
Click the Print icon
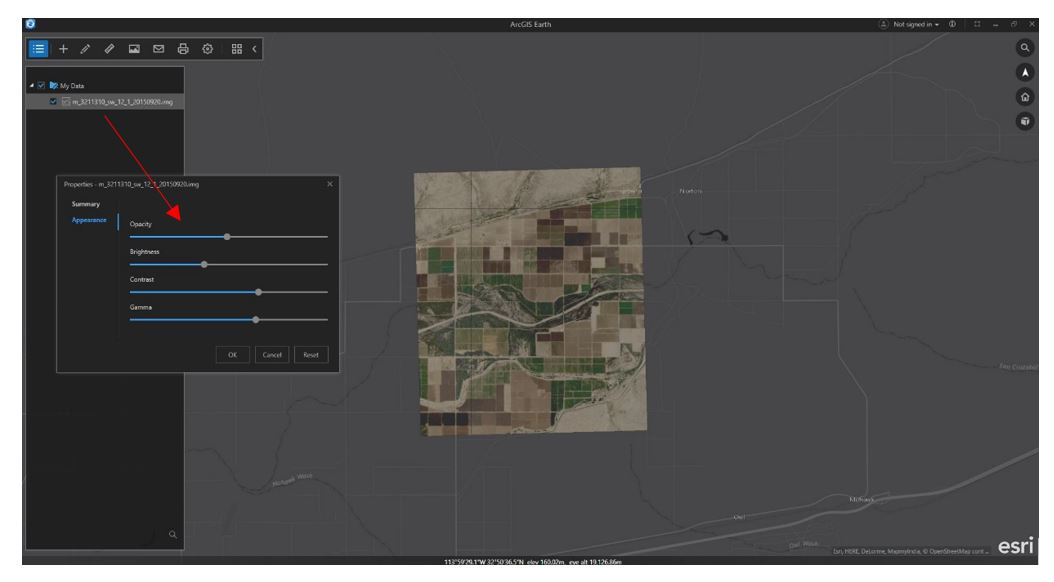[x=183, y=49]
